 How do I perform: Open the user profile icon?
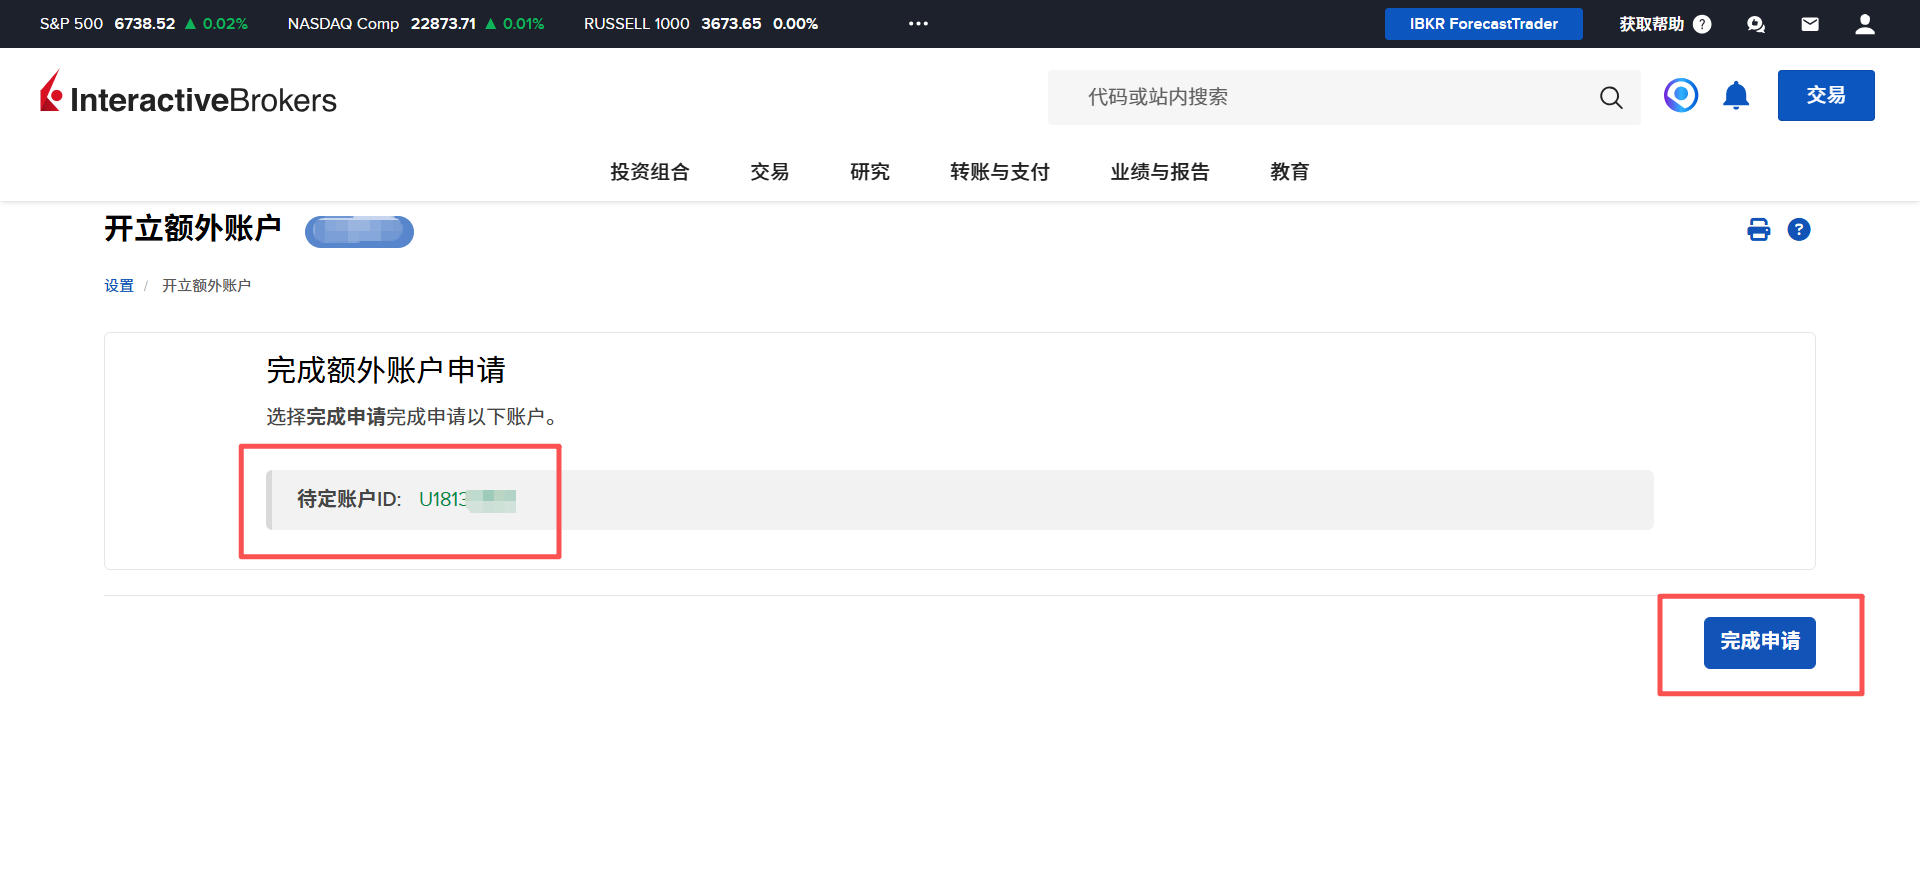coord(1864,24)
